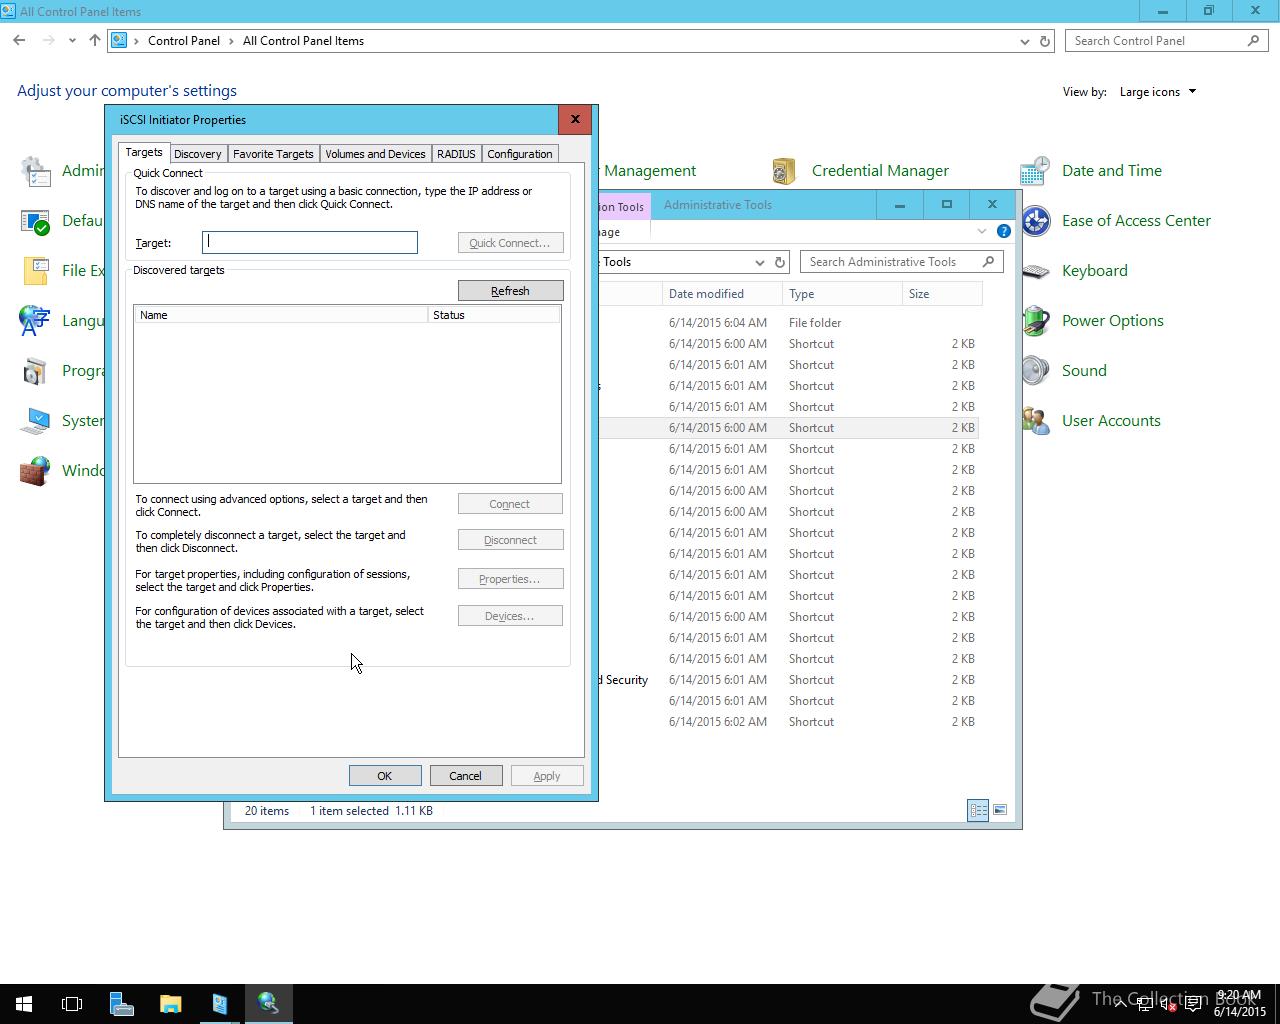Screen dimensions: 1280x1024
Task: Click the File Explorer Options icon
Action: click(35, 271)
